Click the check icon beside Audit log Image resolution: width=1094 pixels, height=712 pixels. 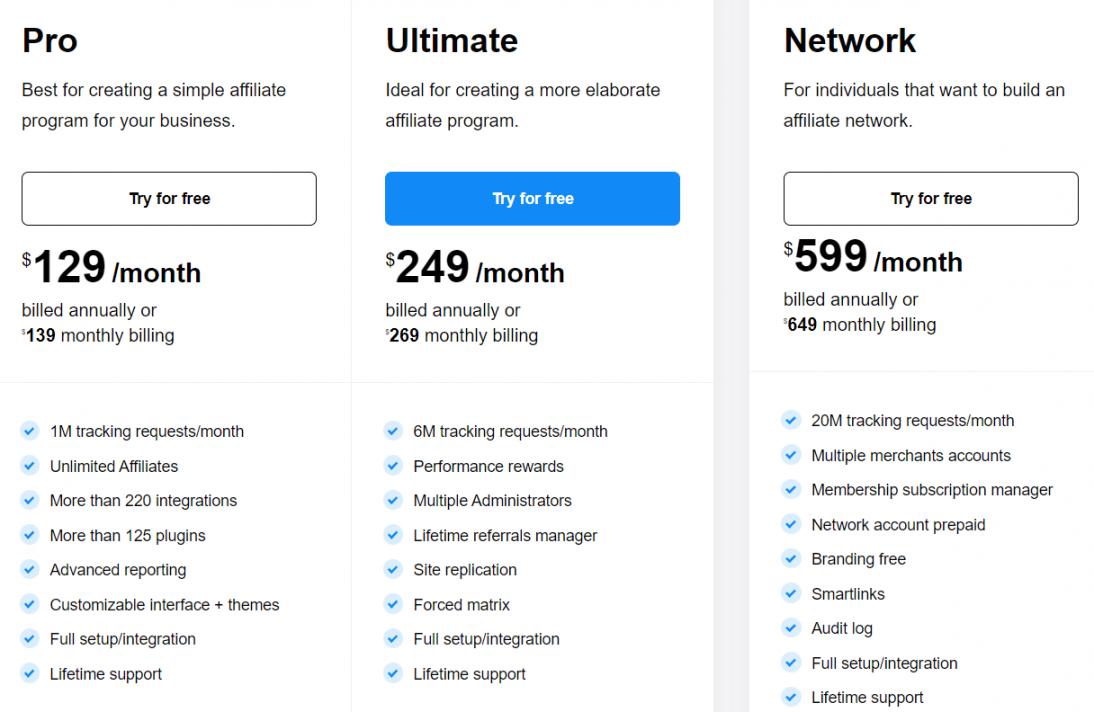coord(791,629)
